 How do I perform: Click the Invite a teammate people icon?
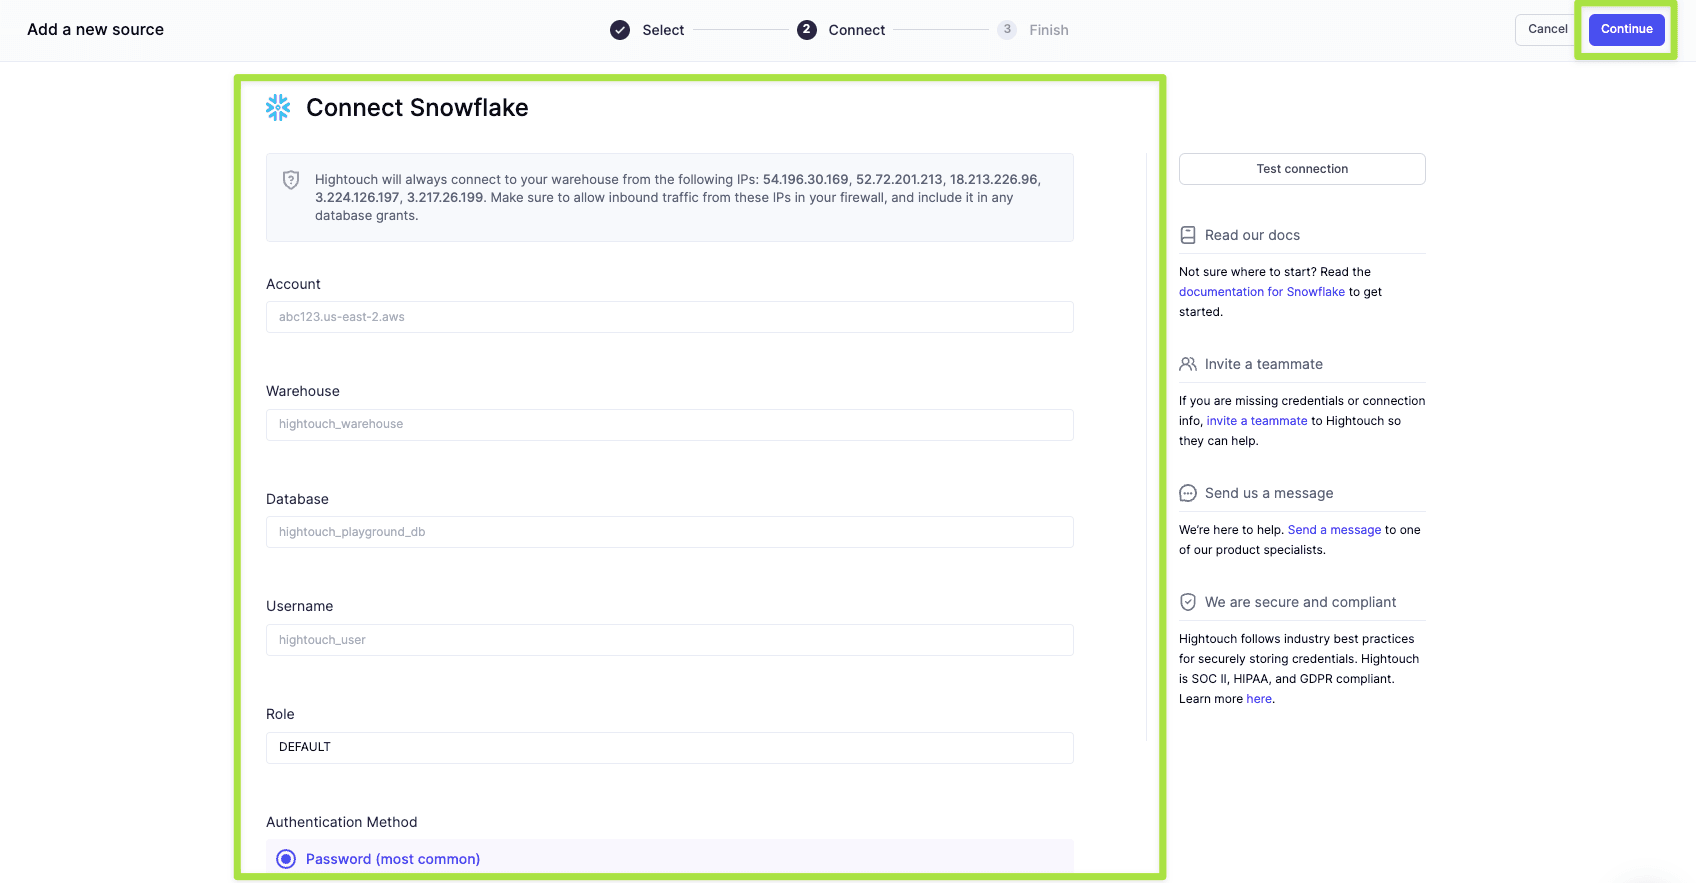[x=1188, y=364]
